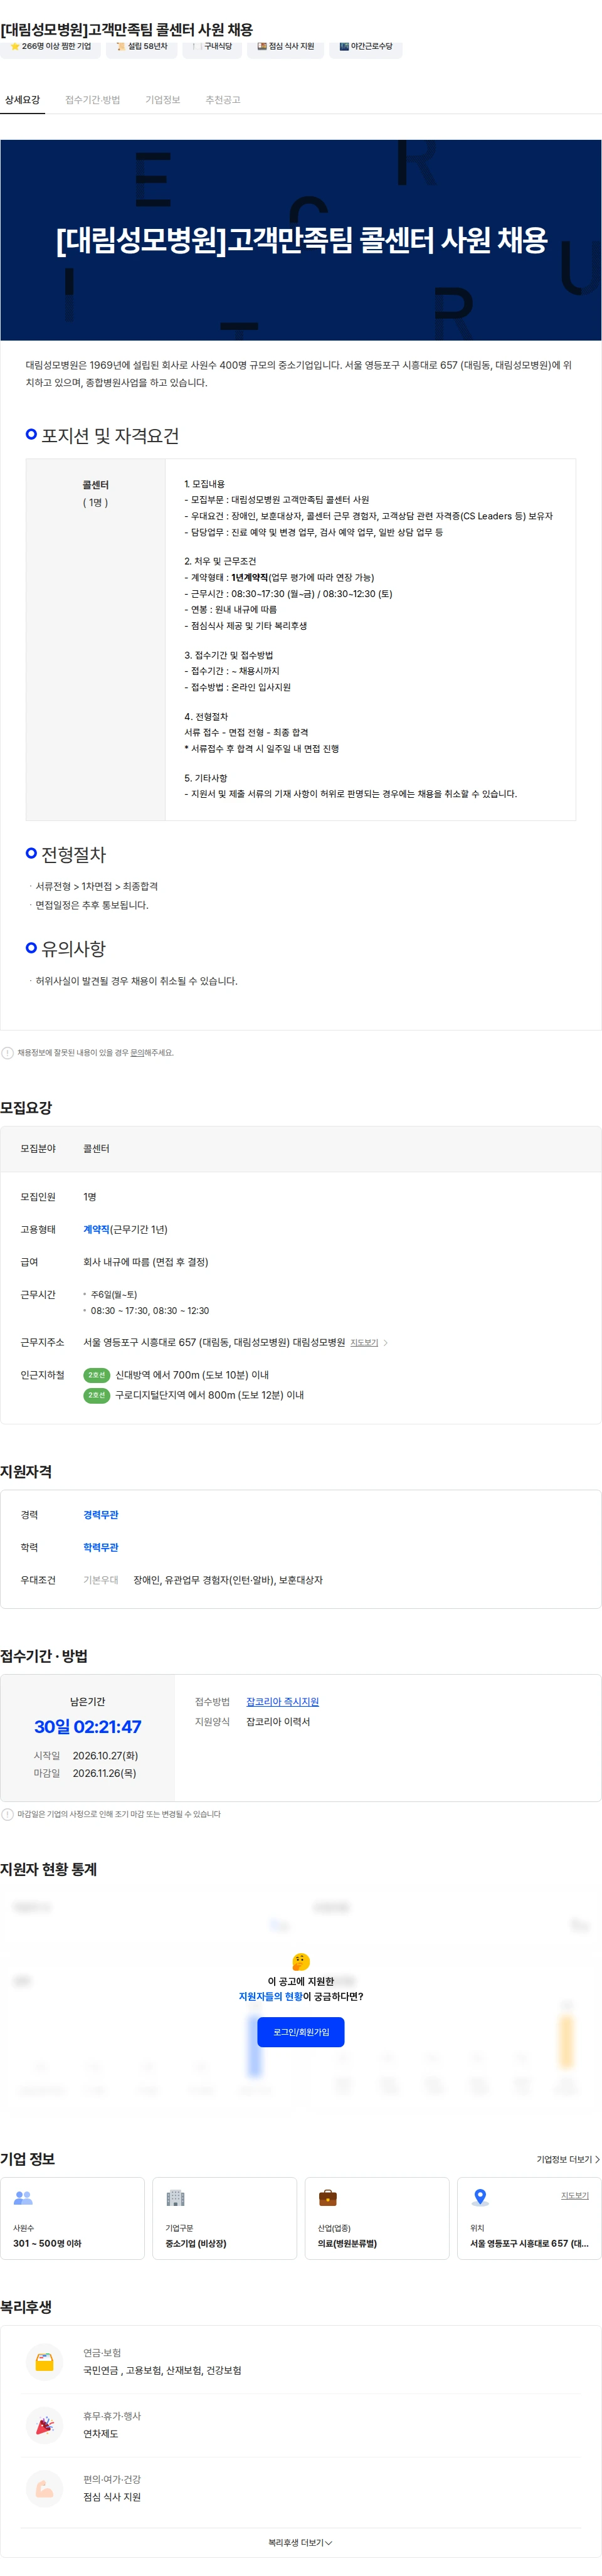
Task: Click the 잡코리아 이력서 text
Action: coord(278,1721)
